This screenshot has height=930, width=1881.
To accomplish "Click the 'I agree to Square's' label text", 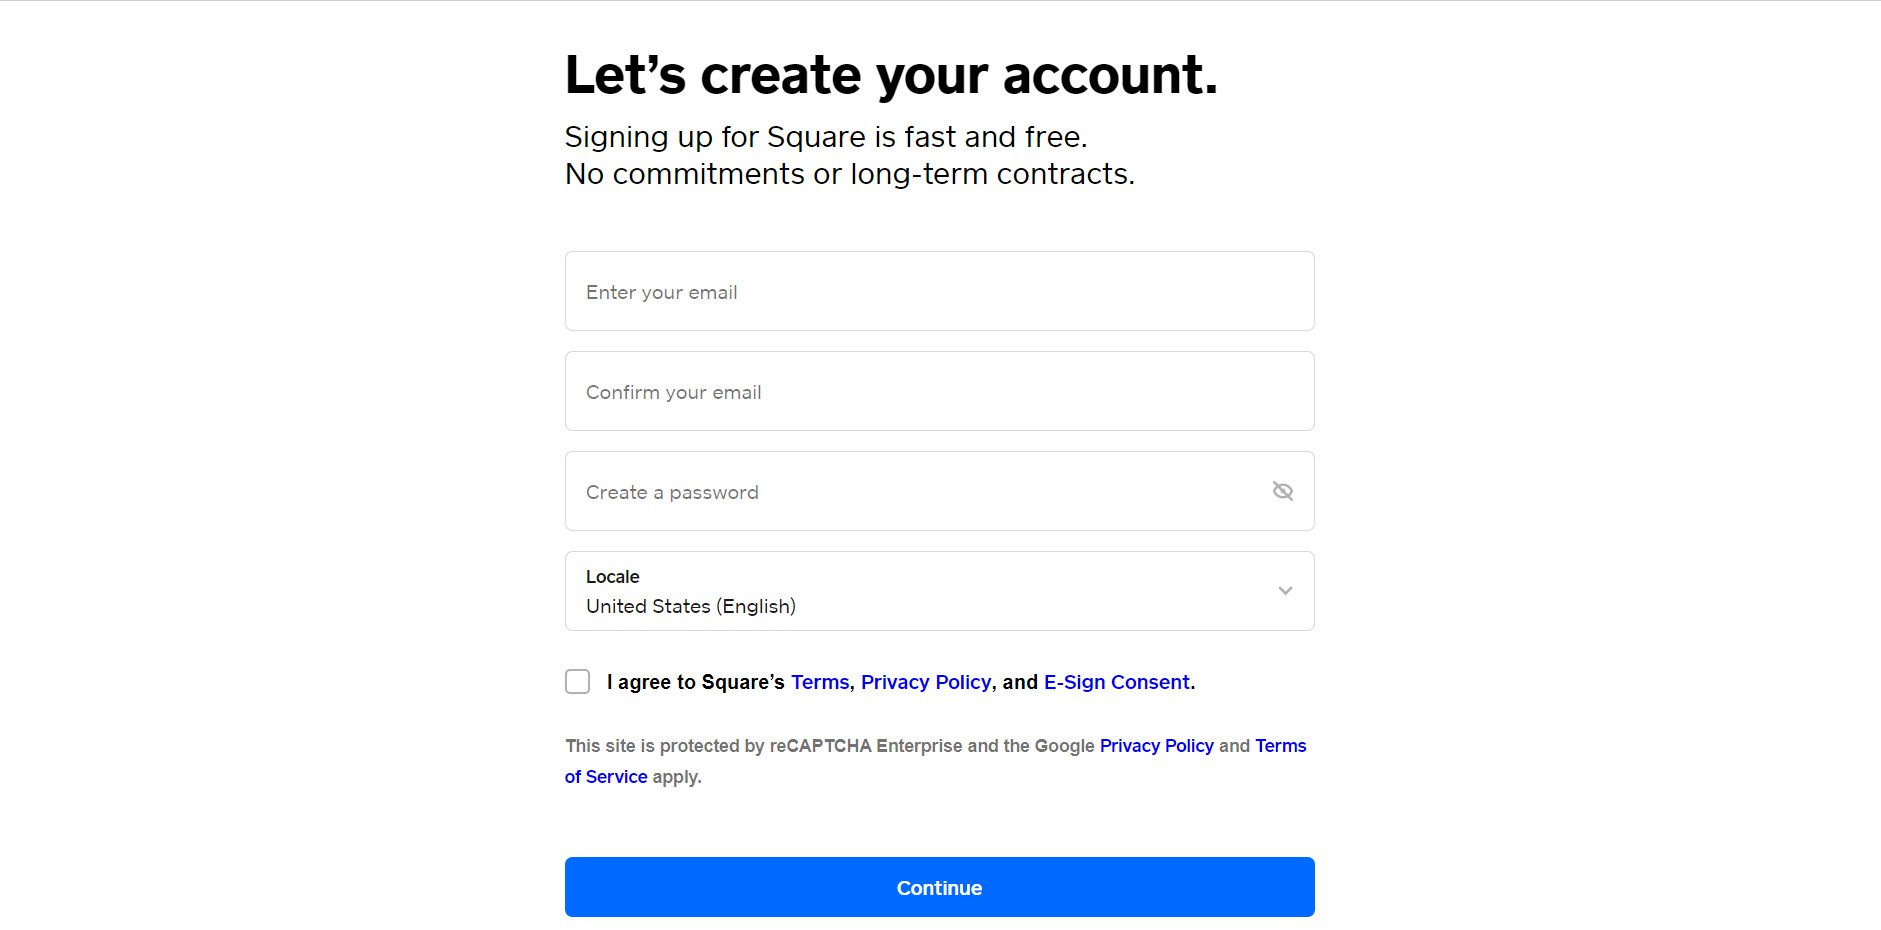I will [695, 682].
